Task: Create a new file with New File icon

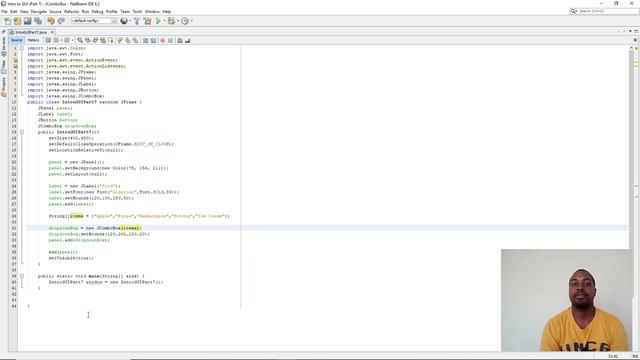Action: click(8, 21)
